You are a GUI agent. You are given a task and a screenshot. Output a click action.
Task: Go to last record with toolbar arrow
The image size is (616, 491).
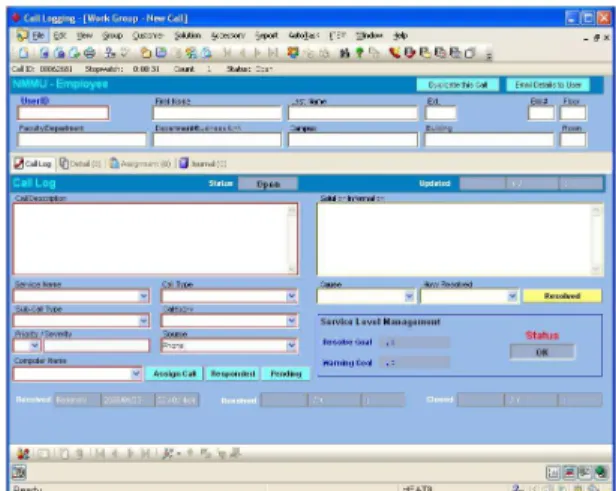tap(273, 53)
